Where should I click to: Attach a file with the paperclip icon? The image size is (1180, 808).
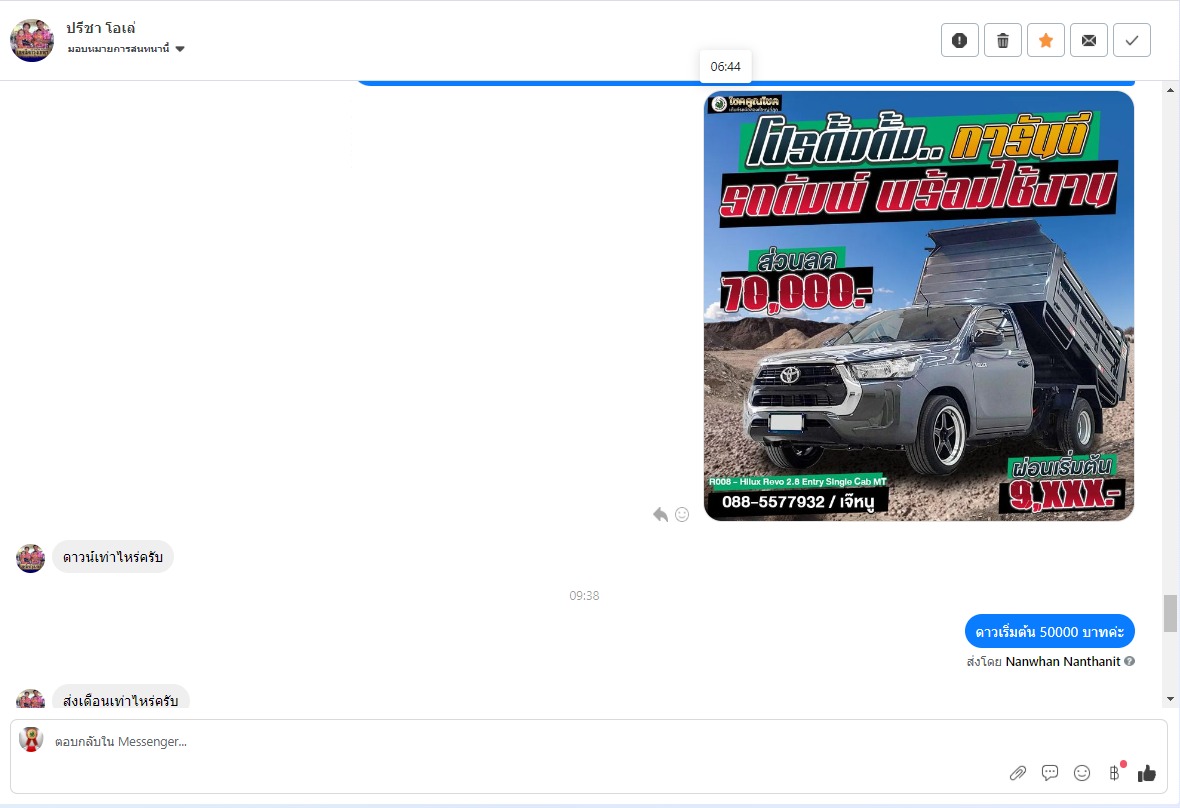click(x=1018, y=773)
